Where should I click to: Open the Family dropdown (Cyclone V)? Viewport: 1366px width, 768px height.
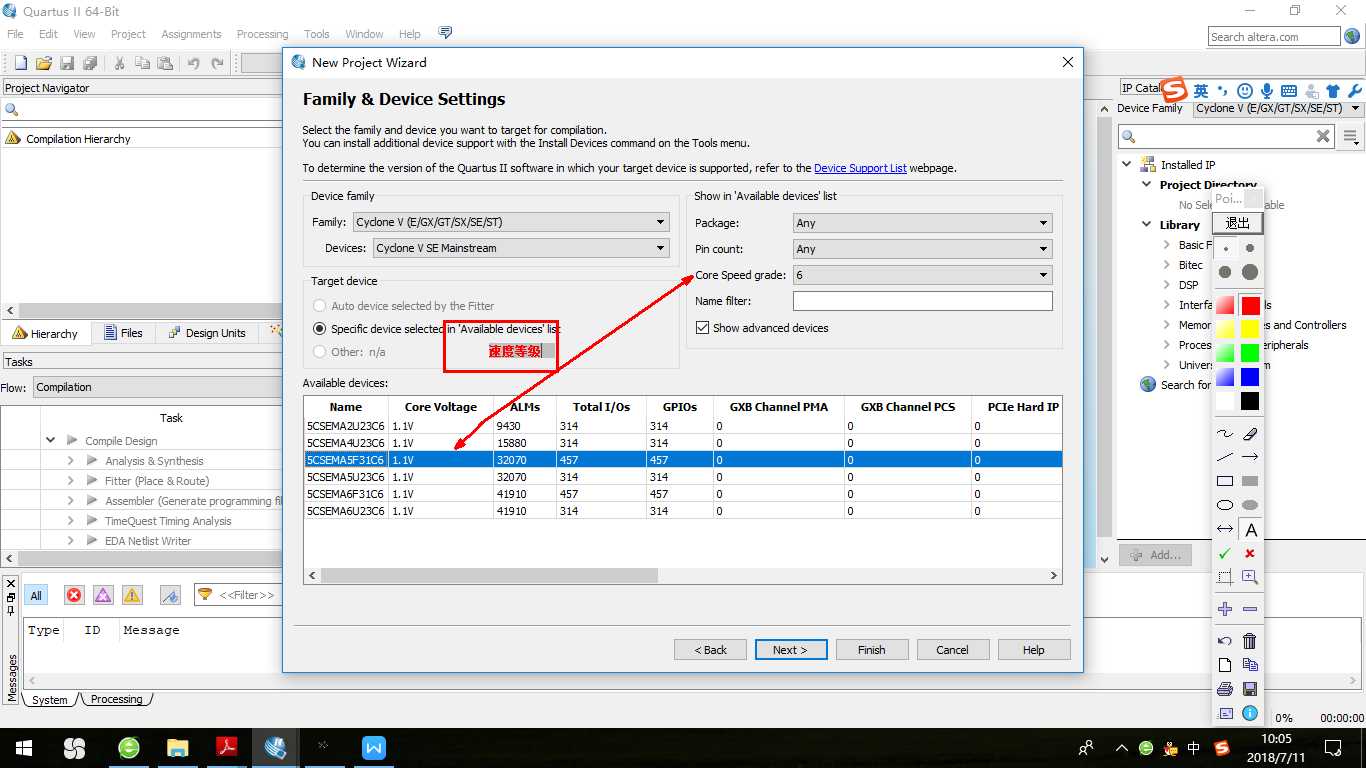coord(511,222)
